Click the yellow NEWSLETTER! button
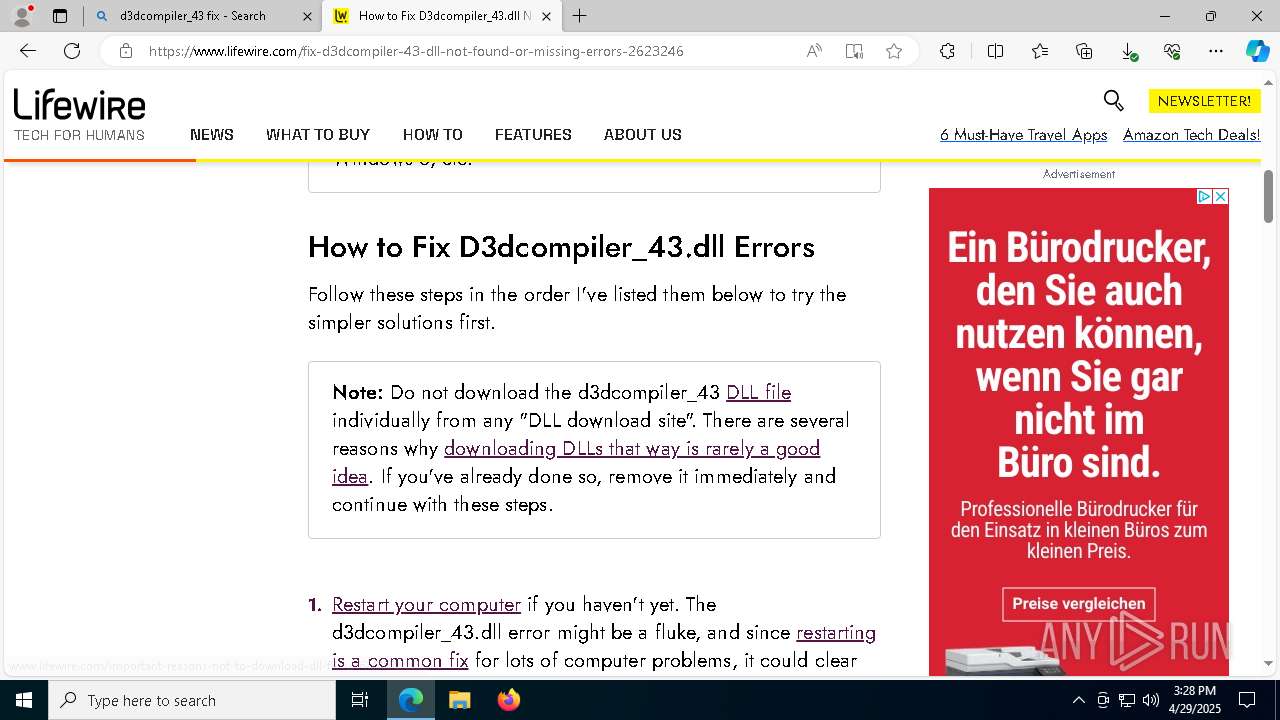The image size is (1280, 720). pyautogui.click(x=1204, y=101)
